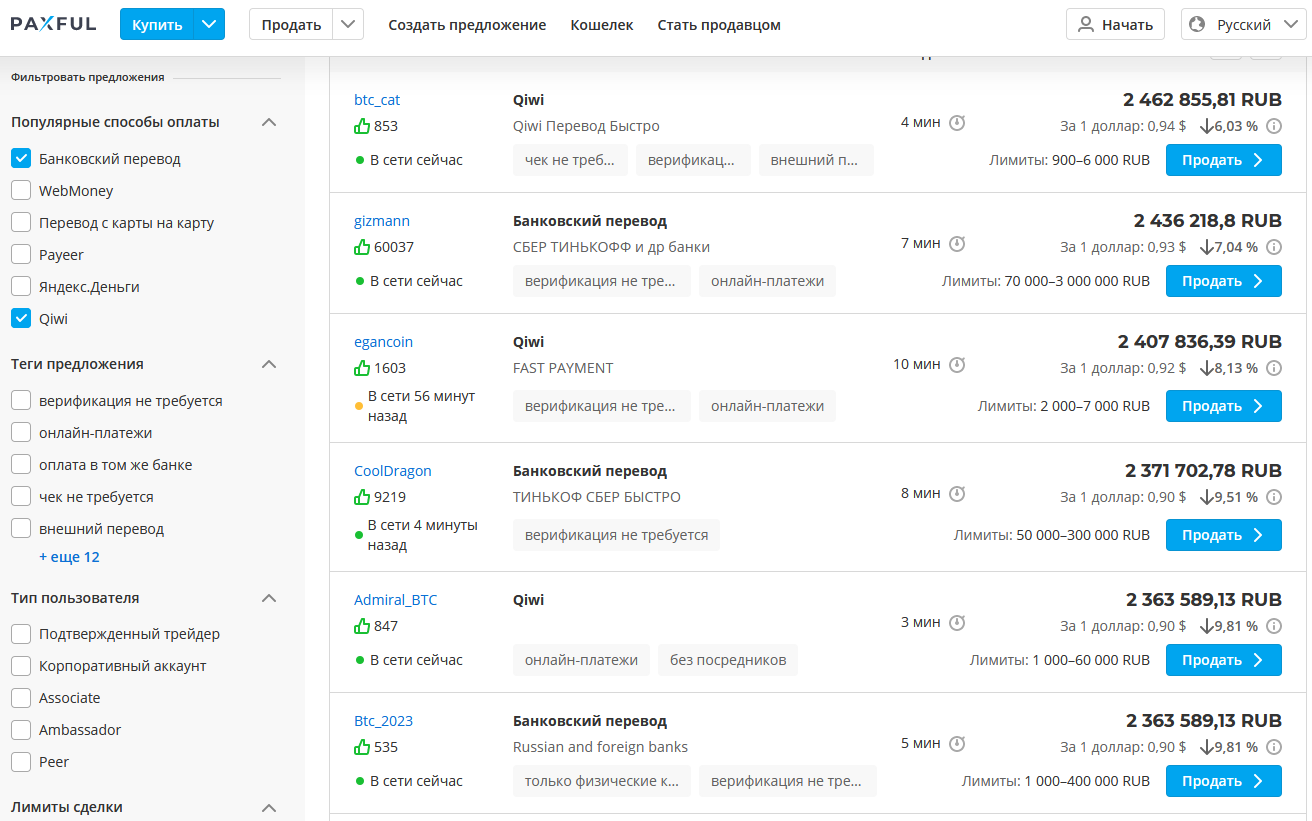This screenshot has width=1312, height=821.
Task: Go to the Paxful home logo
Action: [x=54, y=24]
